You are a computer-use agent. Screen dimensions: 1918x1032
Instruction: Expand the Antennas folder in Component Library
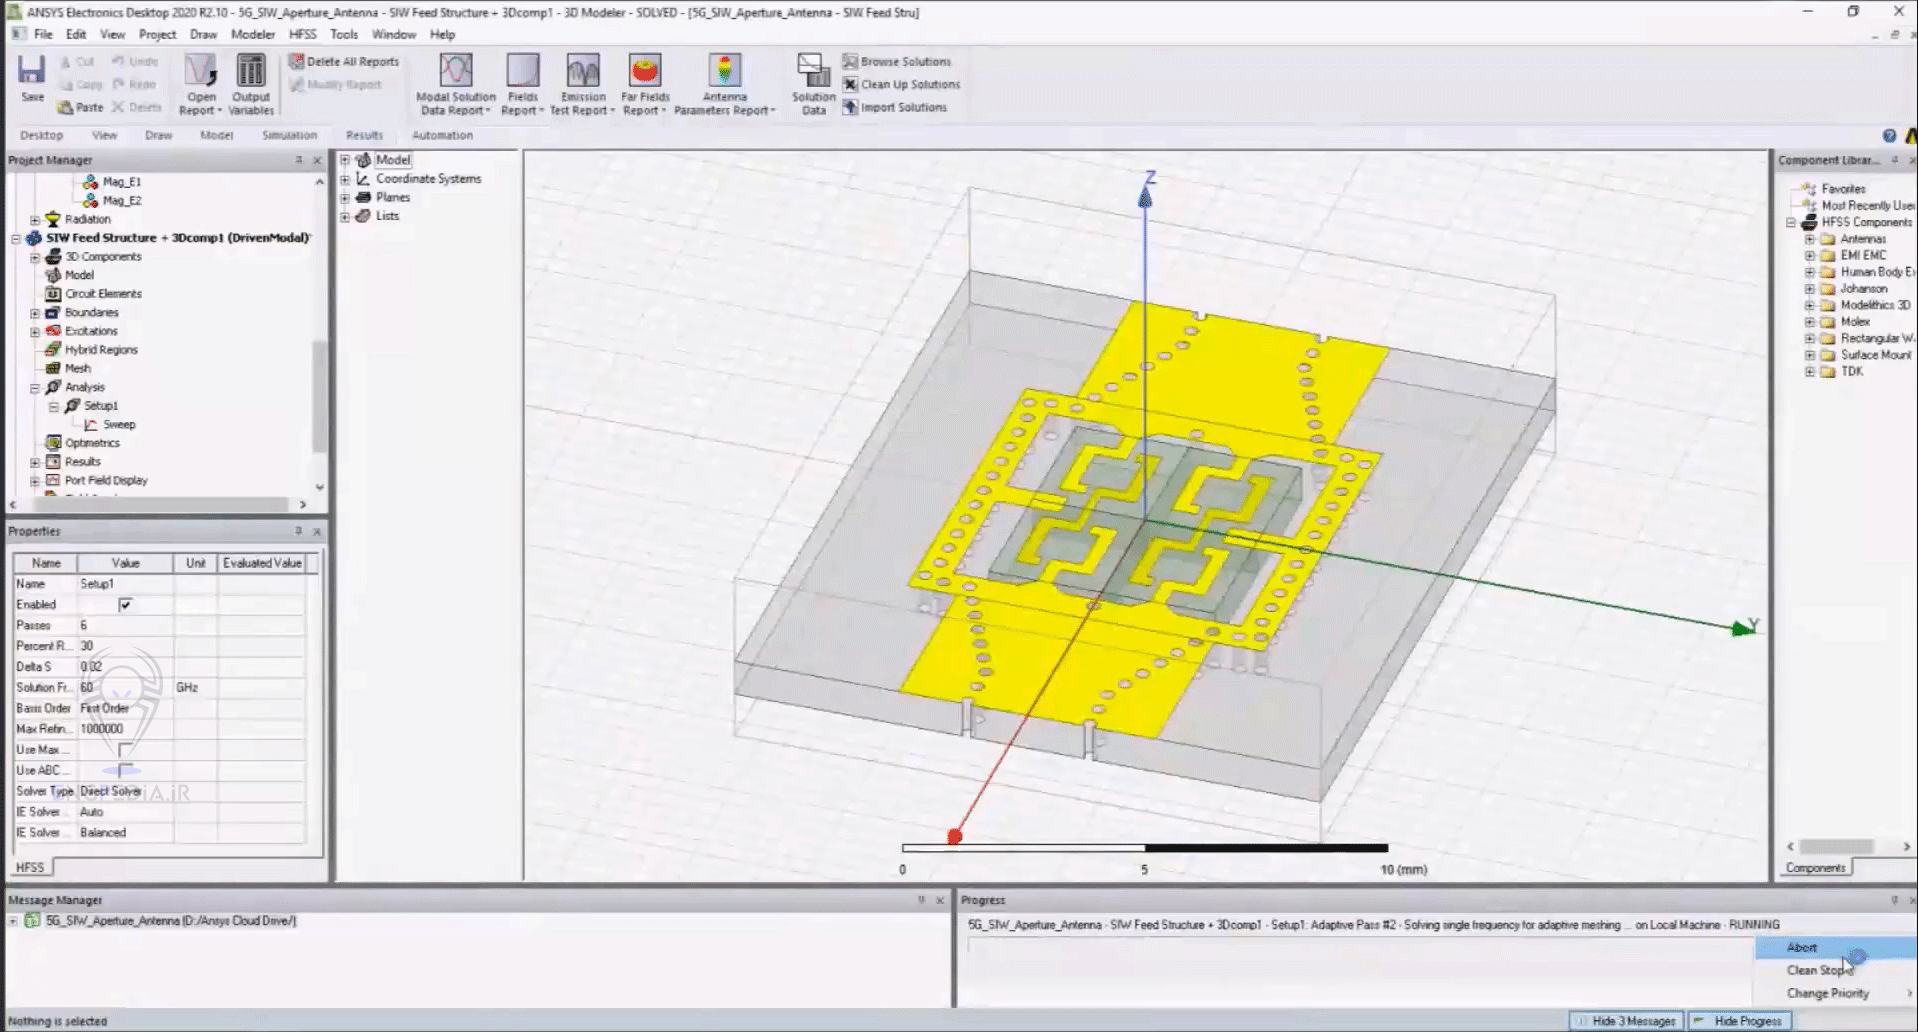1809,239
